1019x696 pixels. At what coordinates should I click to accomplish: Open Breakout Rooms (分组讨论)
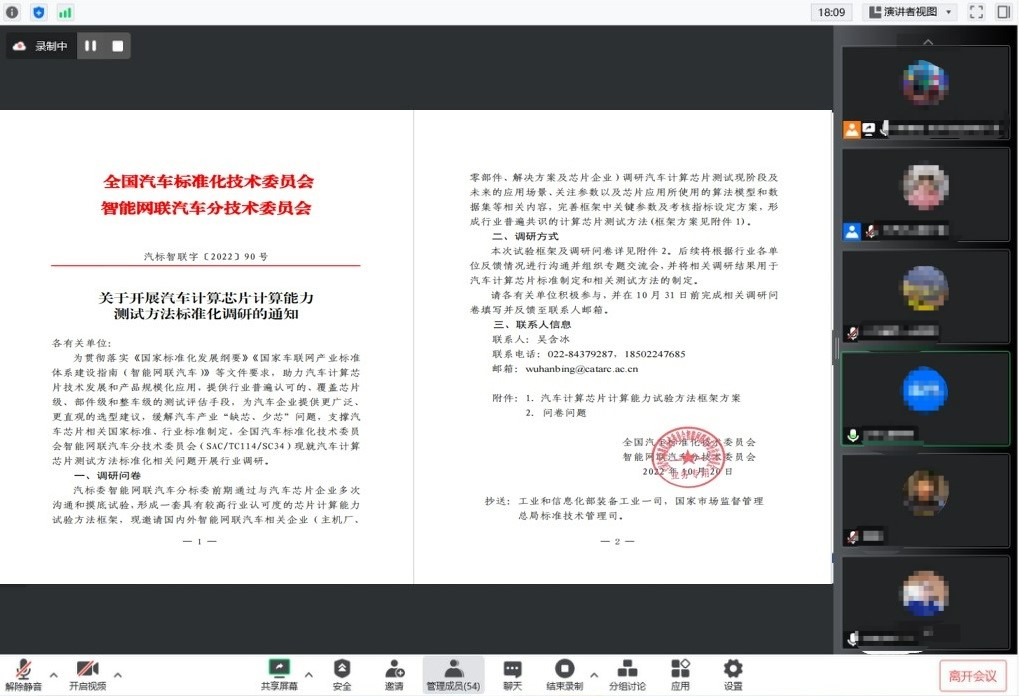click(x=627, y=675)
